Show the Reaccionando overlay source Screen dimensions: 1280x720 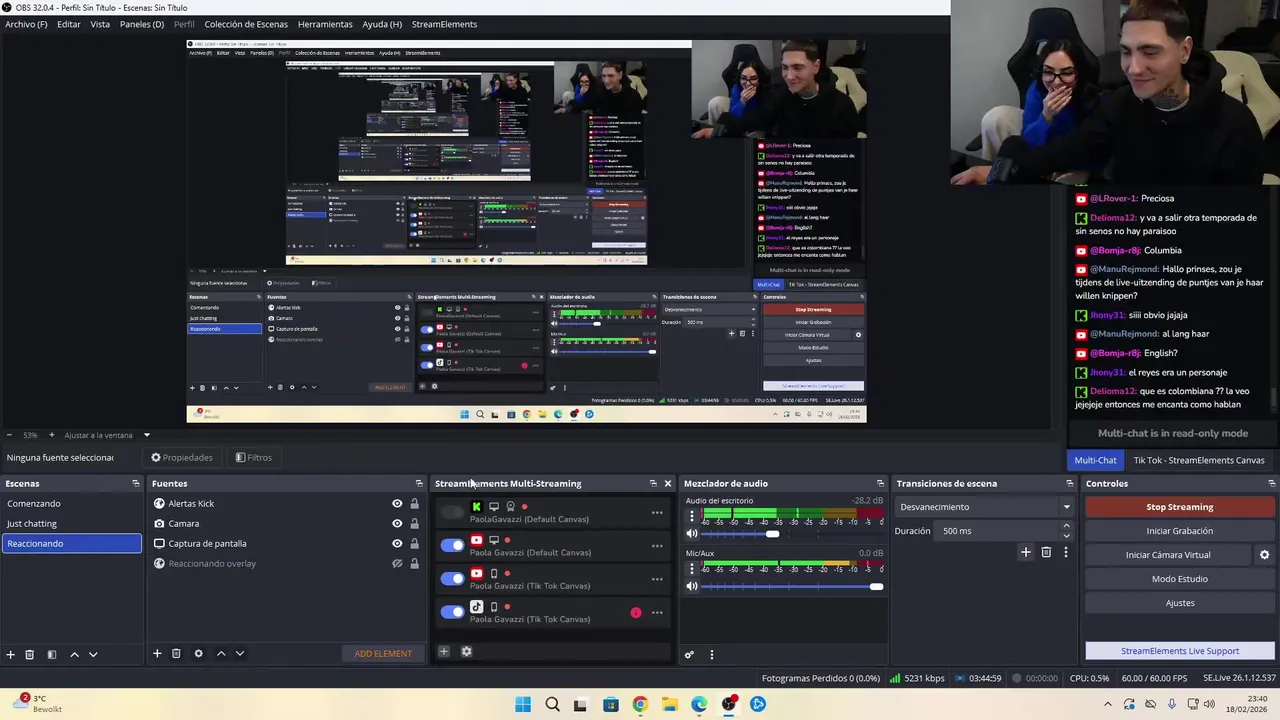[x=397, y=563]
